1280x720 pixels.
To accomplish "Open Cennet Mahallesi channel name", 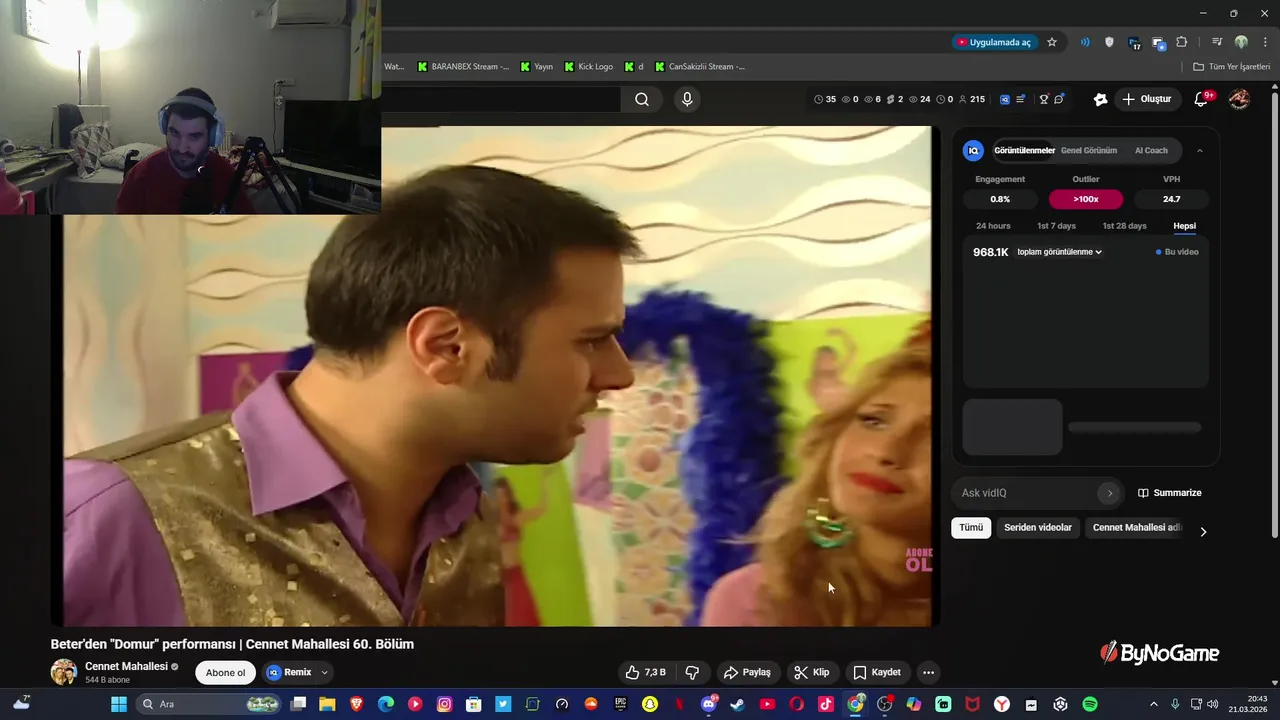I will tap(126, 666).
